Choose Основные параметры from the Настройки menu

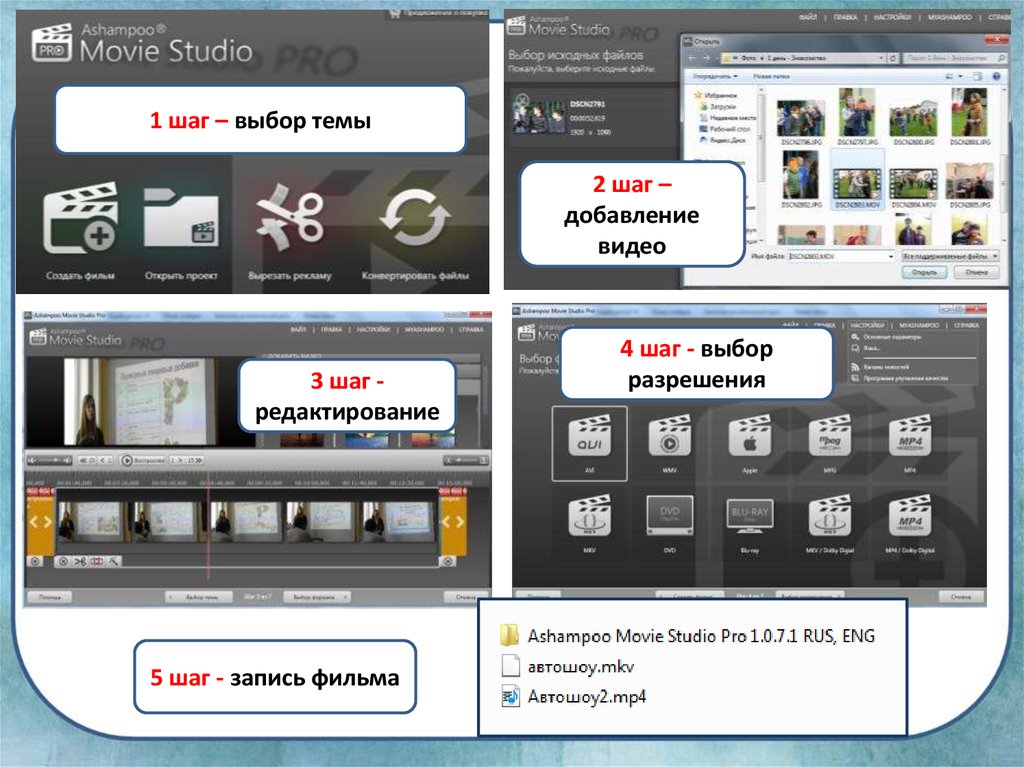pos(891,337)
